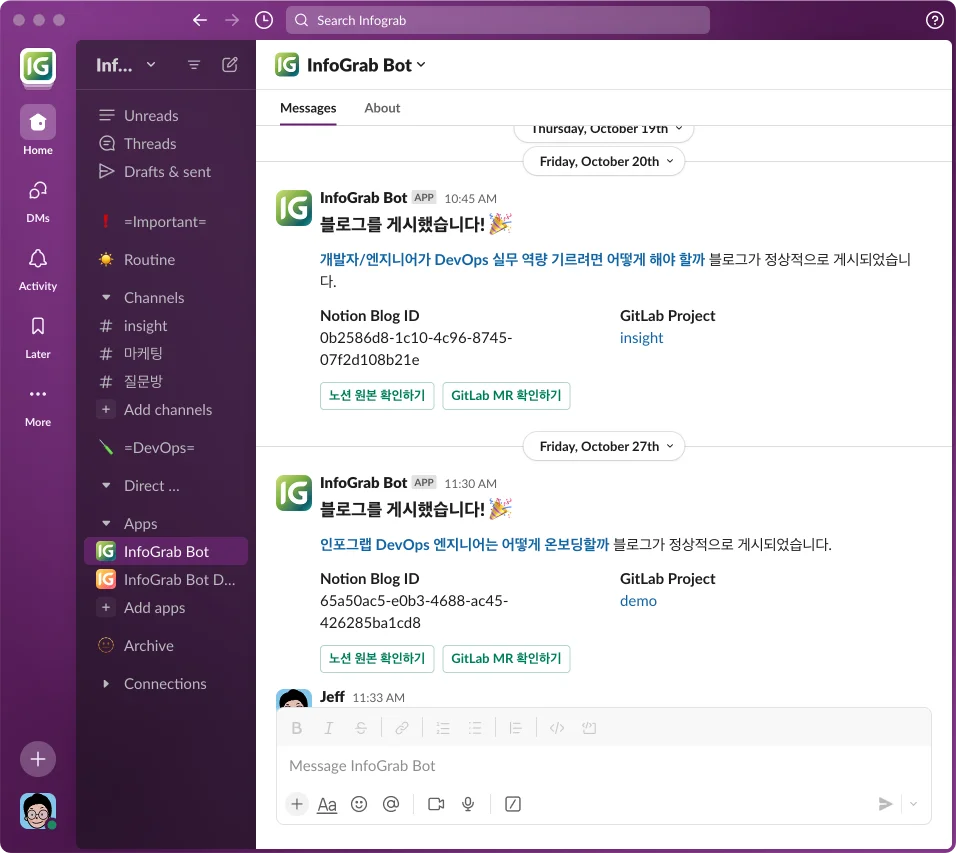
Task: Open the compose new message icon
Action: tap(229, 64)
